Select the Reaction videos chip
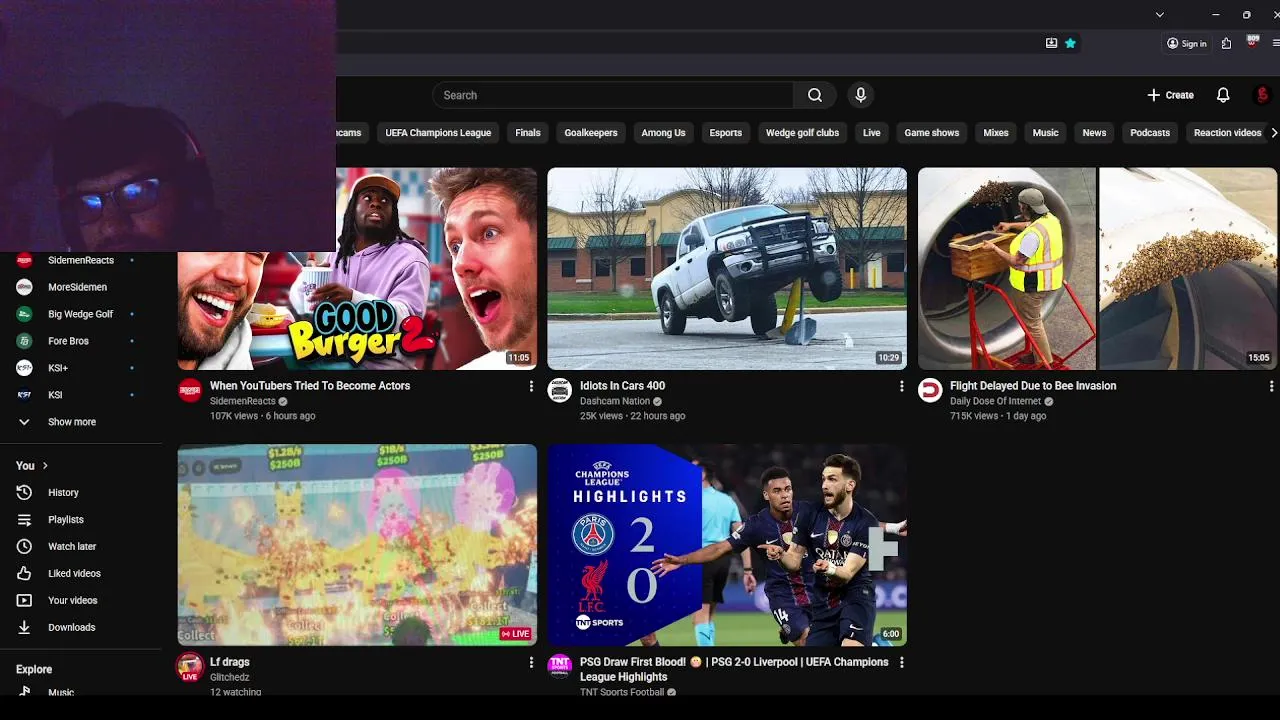The height and width of the screenshot is (720, 1280). coord(1227,132)
